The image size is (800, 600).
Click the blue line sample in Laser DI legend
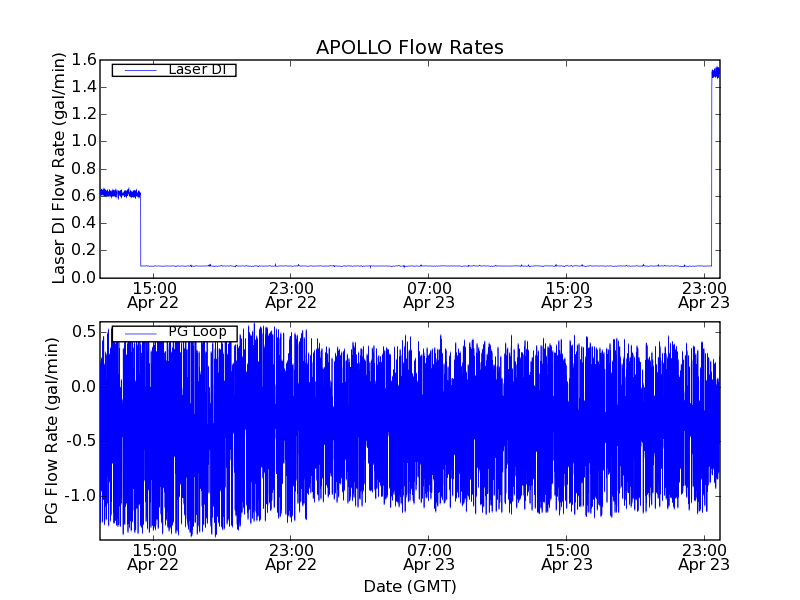coord(138,70)
